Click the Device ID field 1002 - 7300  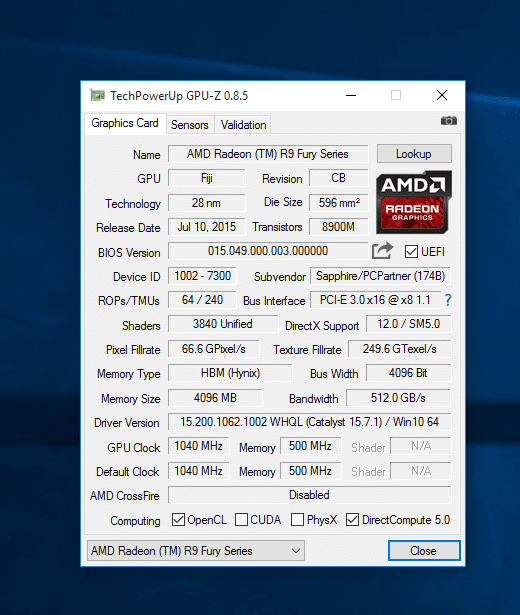pyautogui.click(x=202, y=276)
